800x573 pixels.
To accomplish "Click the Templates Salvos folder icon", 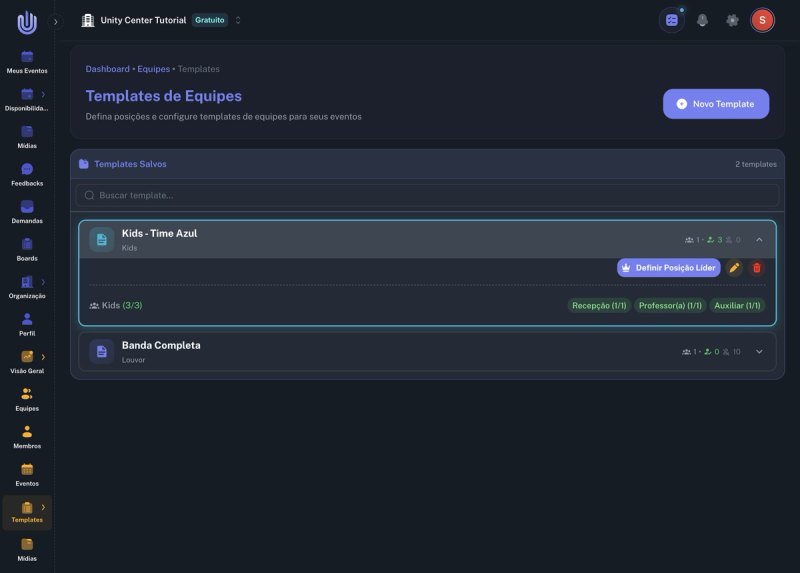I will click(x=84, y=164).
